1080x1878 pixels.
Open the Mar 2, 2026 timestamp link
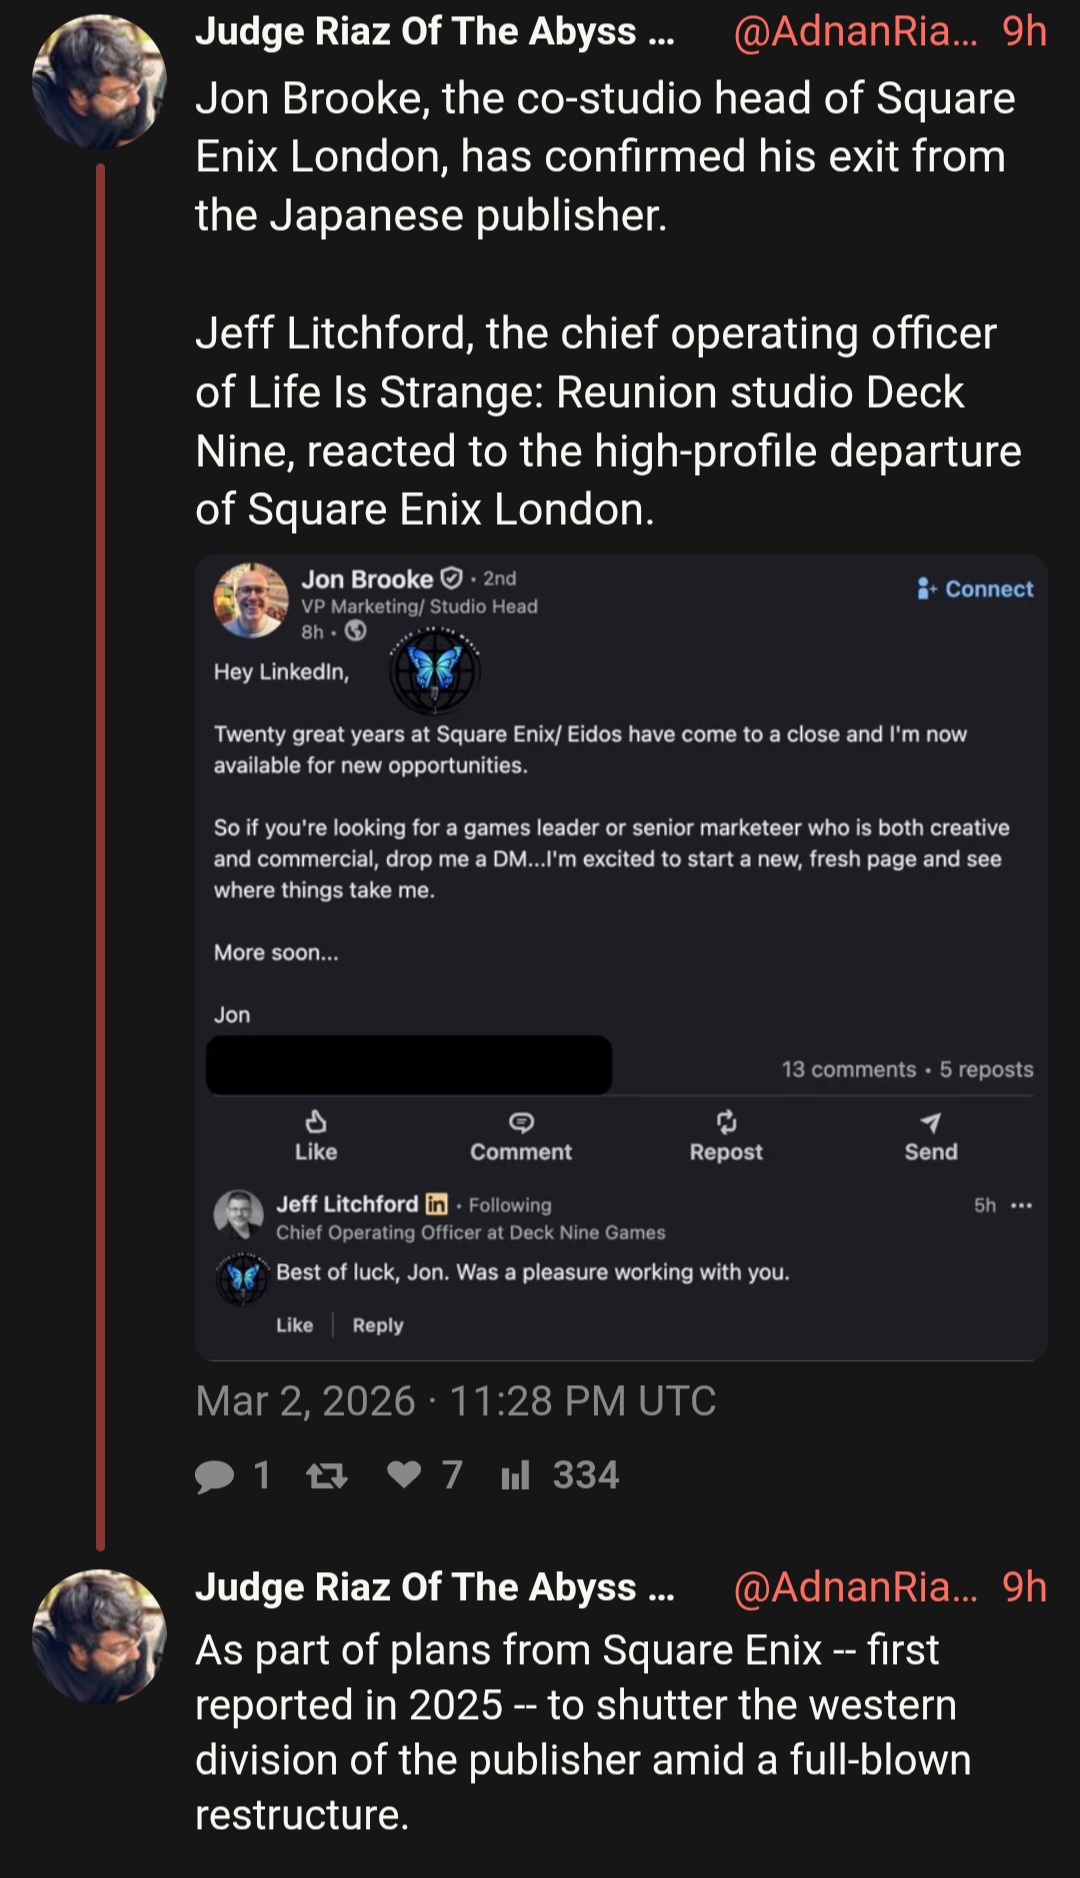(x=455, y=1401)
